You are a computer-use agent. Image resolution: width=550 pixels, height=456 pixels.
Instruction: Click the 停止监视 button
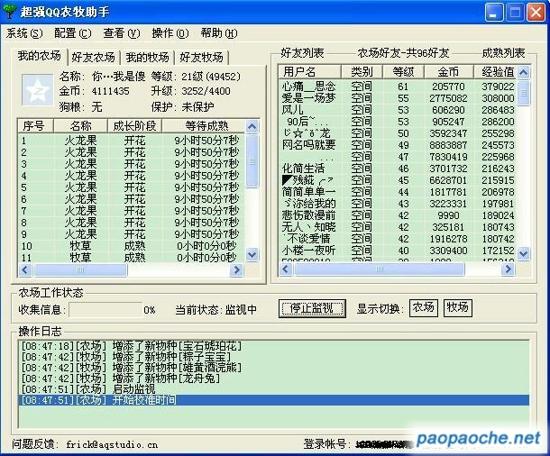click(x=312, y=309)
